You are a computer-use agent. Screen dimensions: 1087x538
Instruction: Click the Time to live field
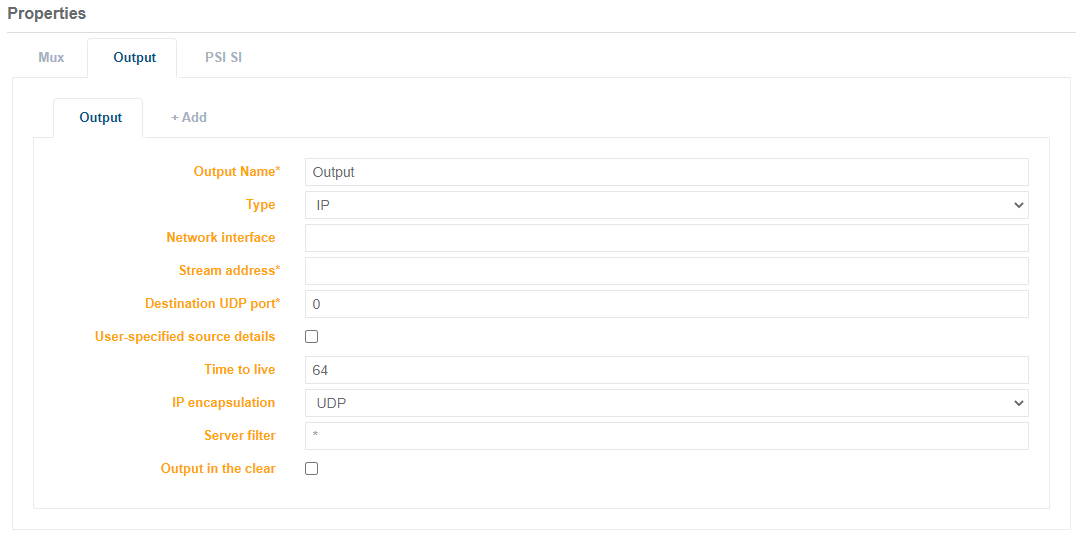point(666,370)
